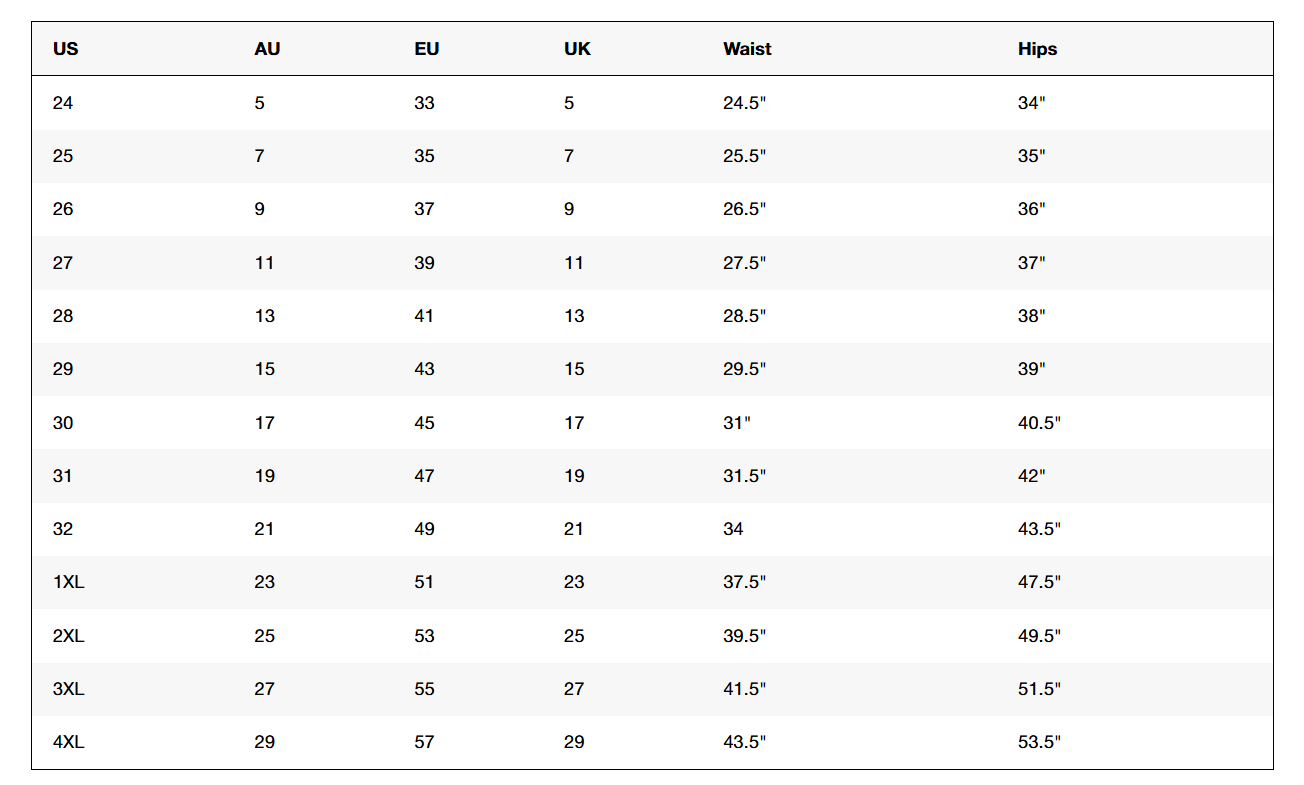This screenshot has width=1304, height=785.
Task: Select the 31.5" waist measurement
Action: point(744,476)
